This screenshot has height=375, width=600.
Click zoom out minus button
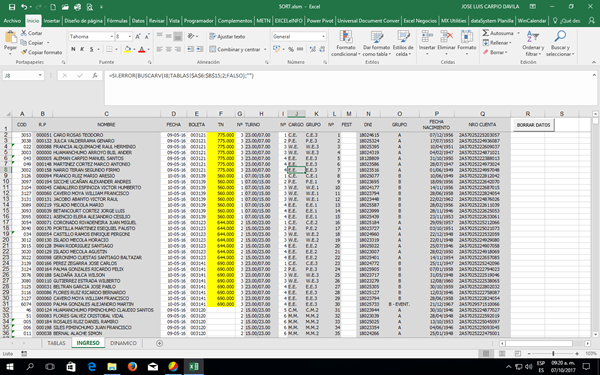(529, 354)
